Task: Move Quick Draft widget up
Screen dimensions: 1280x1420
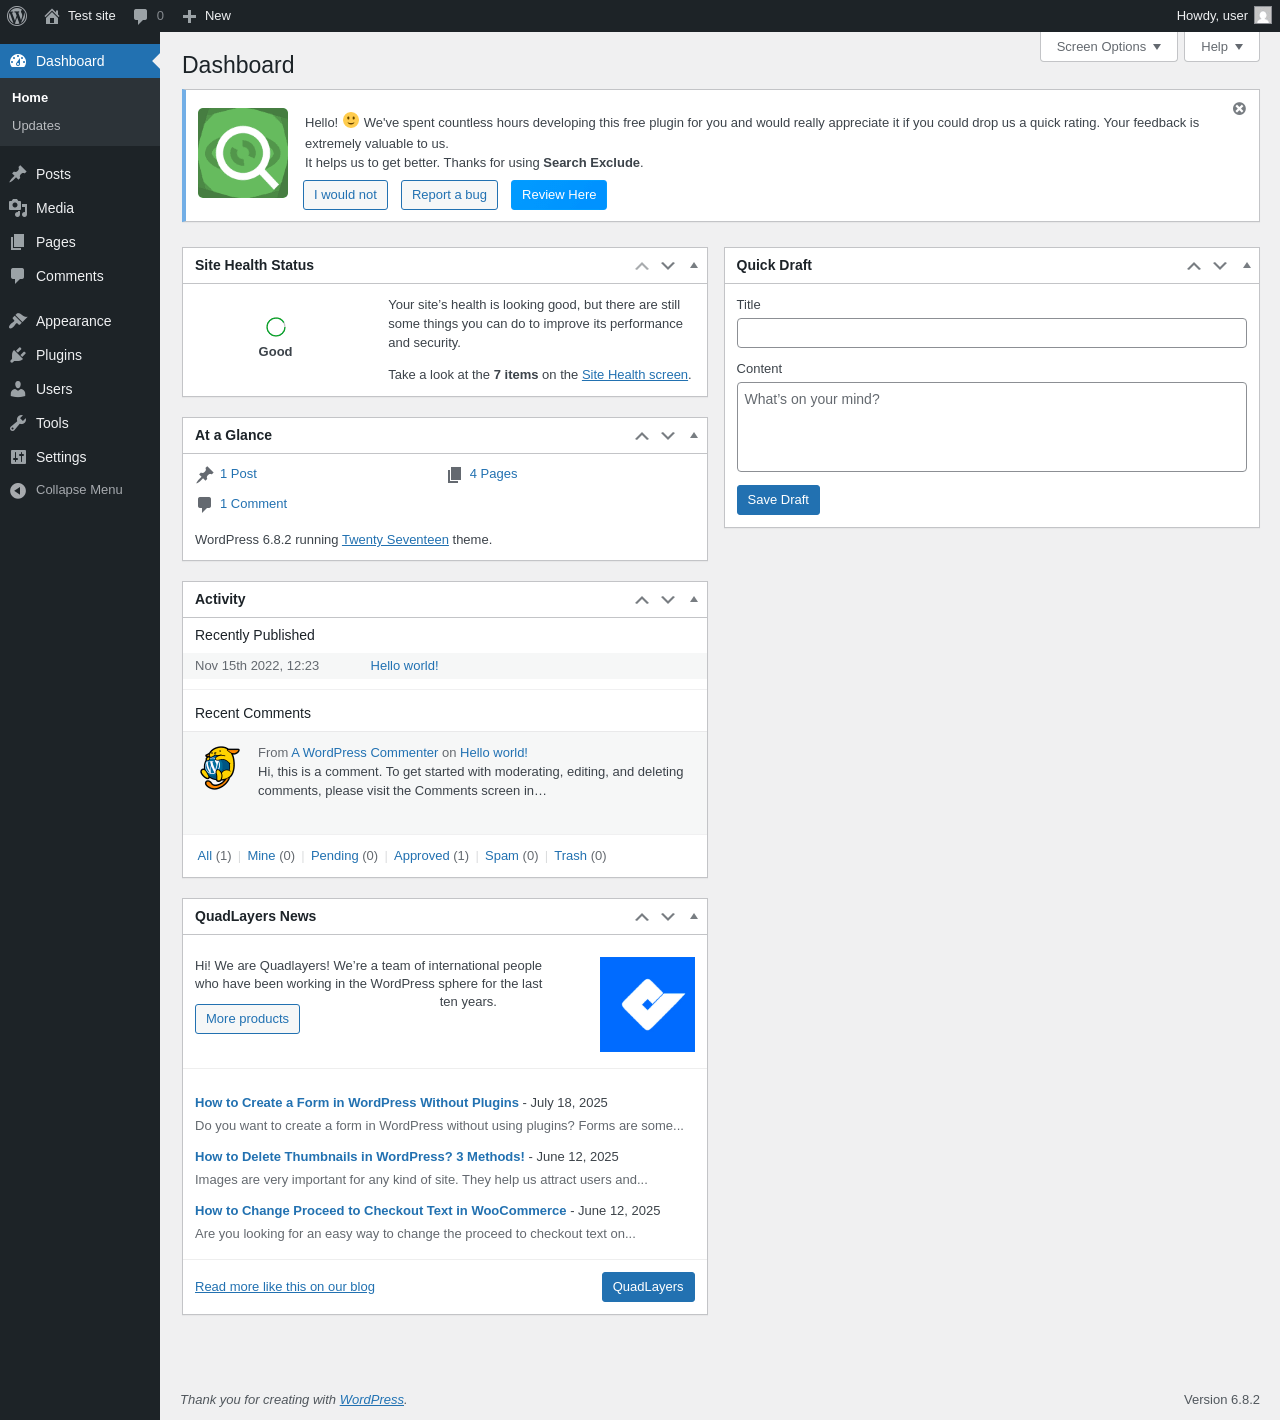Action: point(1194,266)
